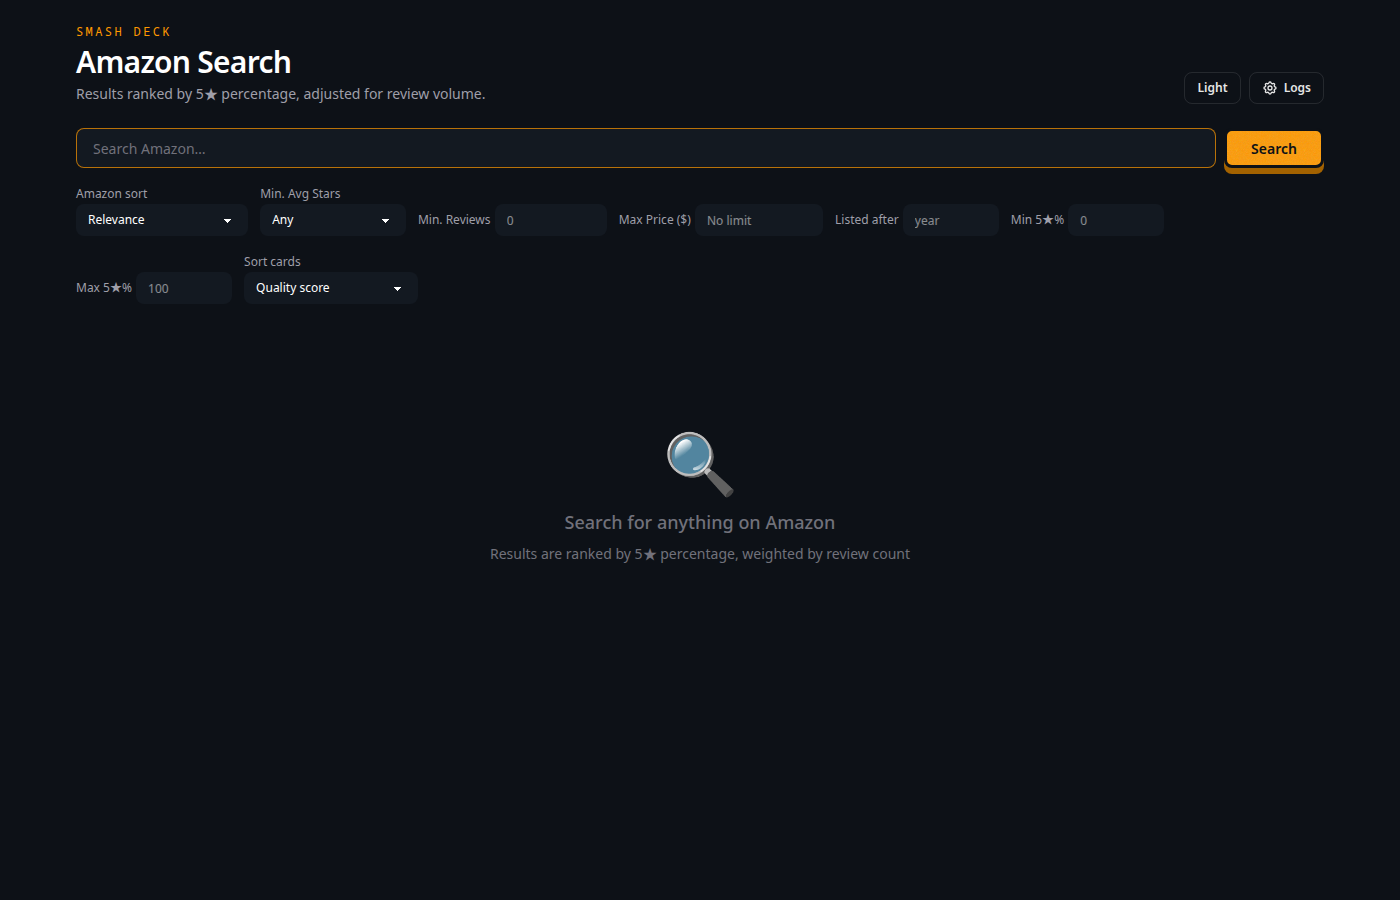Image resolution: width=1400 pixels, height=900 pixels.
Task: Open the Sort cards Quality score dropdown
Action: click(331, 288)
